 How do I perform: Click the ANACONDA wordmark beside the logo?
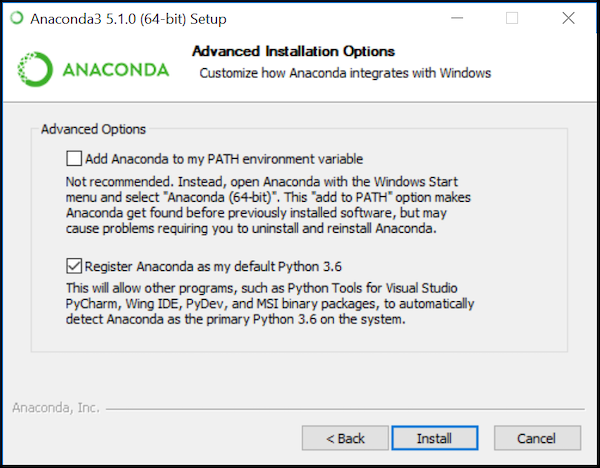(x=116, y=70)
